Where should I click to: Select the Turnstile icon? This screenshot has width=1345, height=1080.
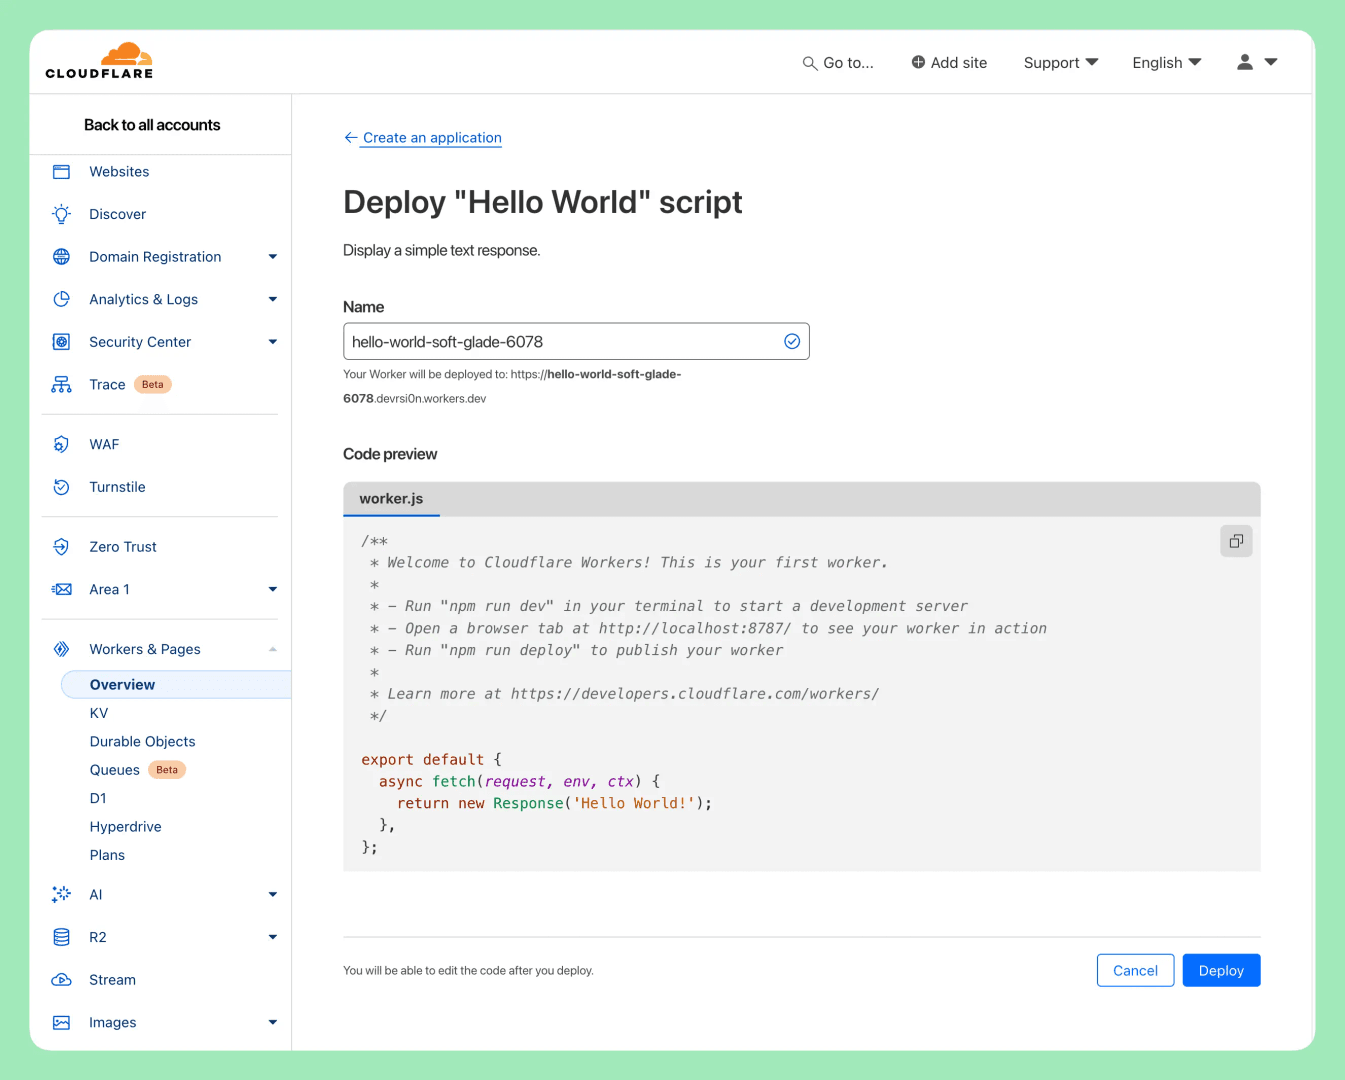coord(61,487)
